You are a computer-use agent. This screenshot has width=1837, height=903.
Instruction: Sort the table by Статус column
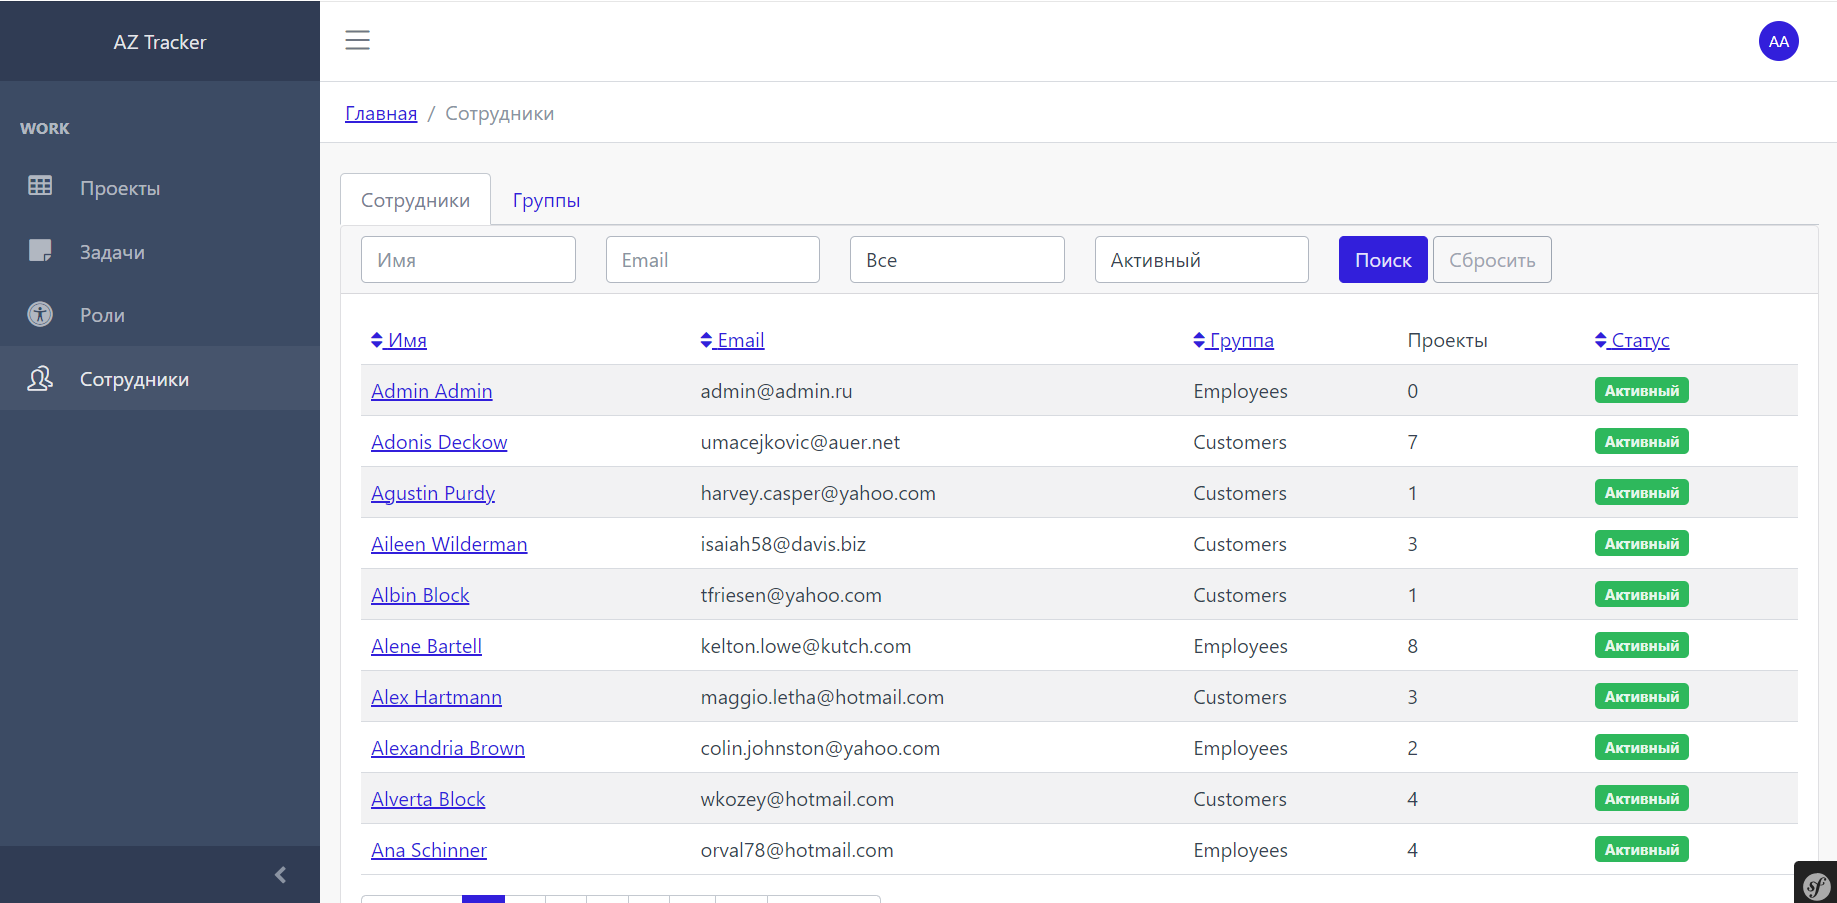[x=1632, y=341]
